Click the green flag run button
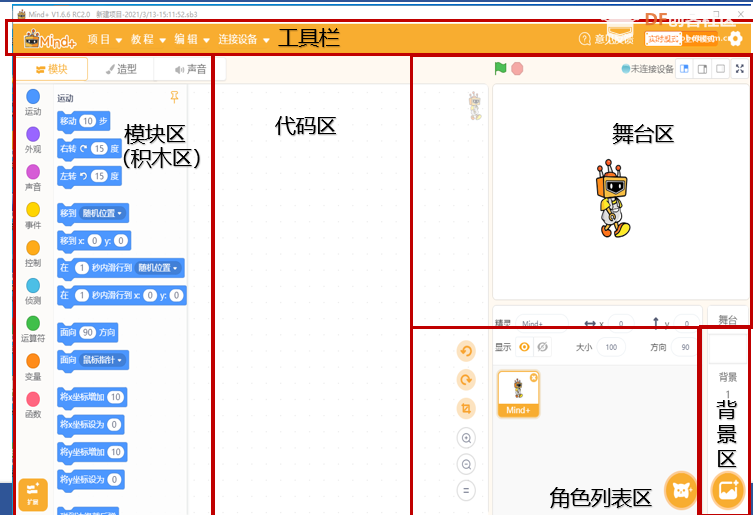Viewport: 753px width, 515px height. pos(500,69)
